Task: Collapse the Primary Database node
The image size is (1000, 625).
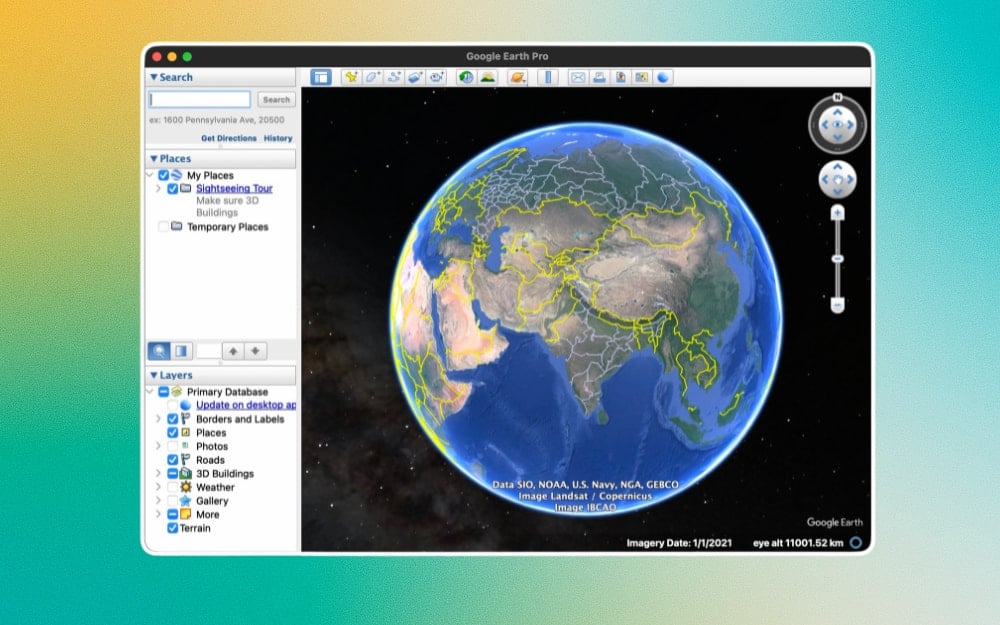Action: point(150,392)
